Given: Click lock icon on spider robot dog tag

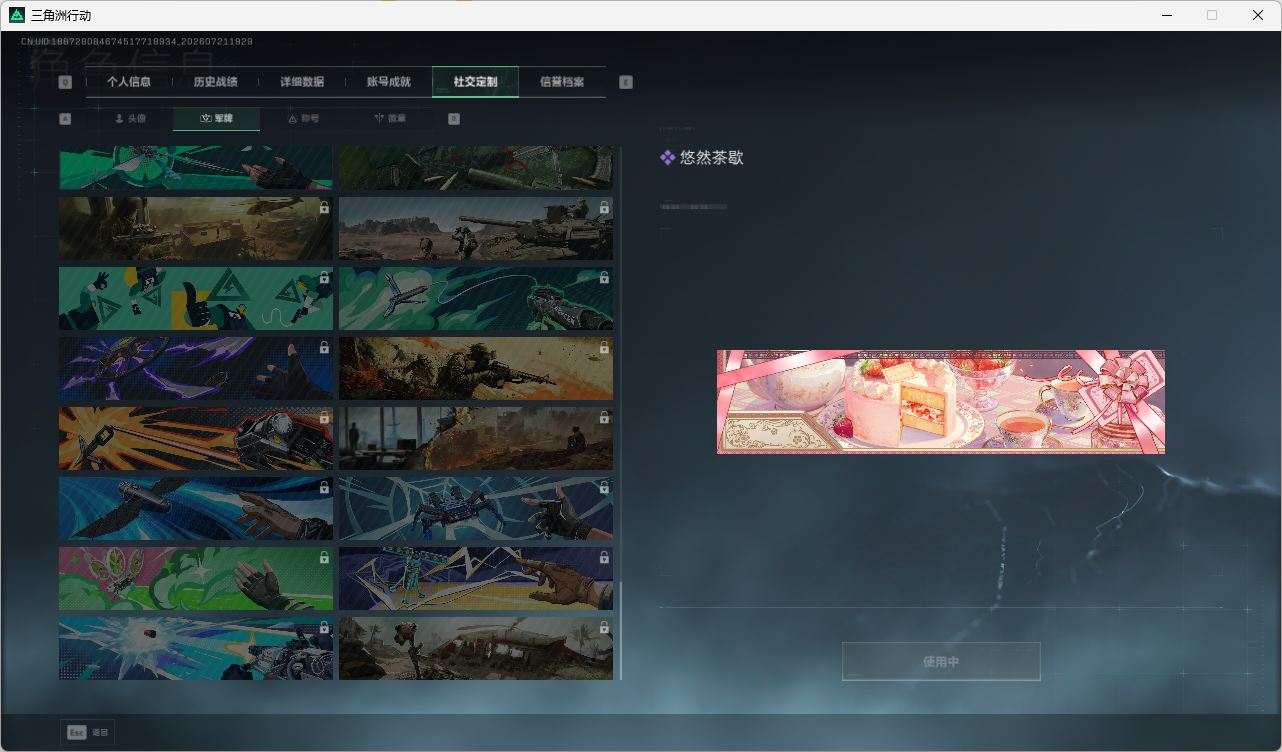Looking at the screenshot, I should [604, 488].
